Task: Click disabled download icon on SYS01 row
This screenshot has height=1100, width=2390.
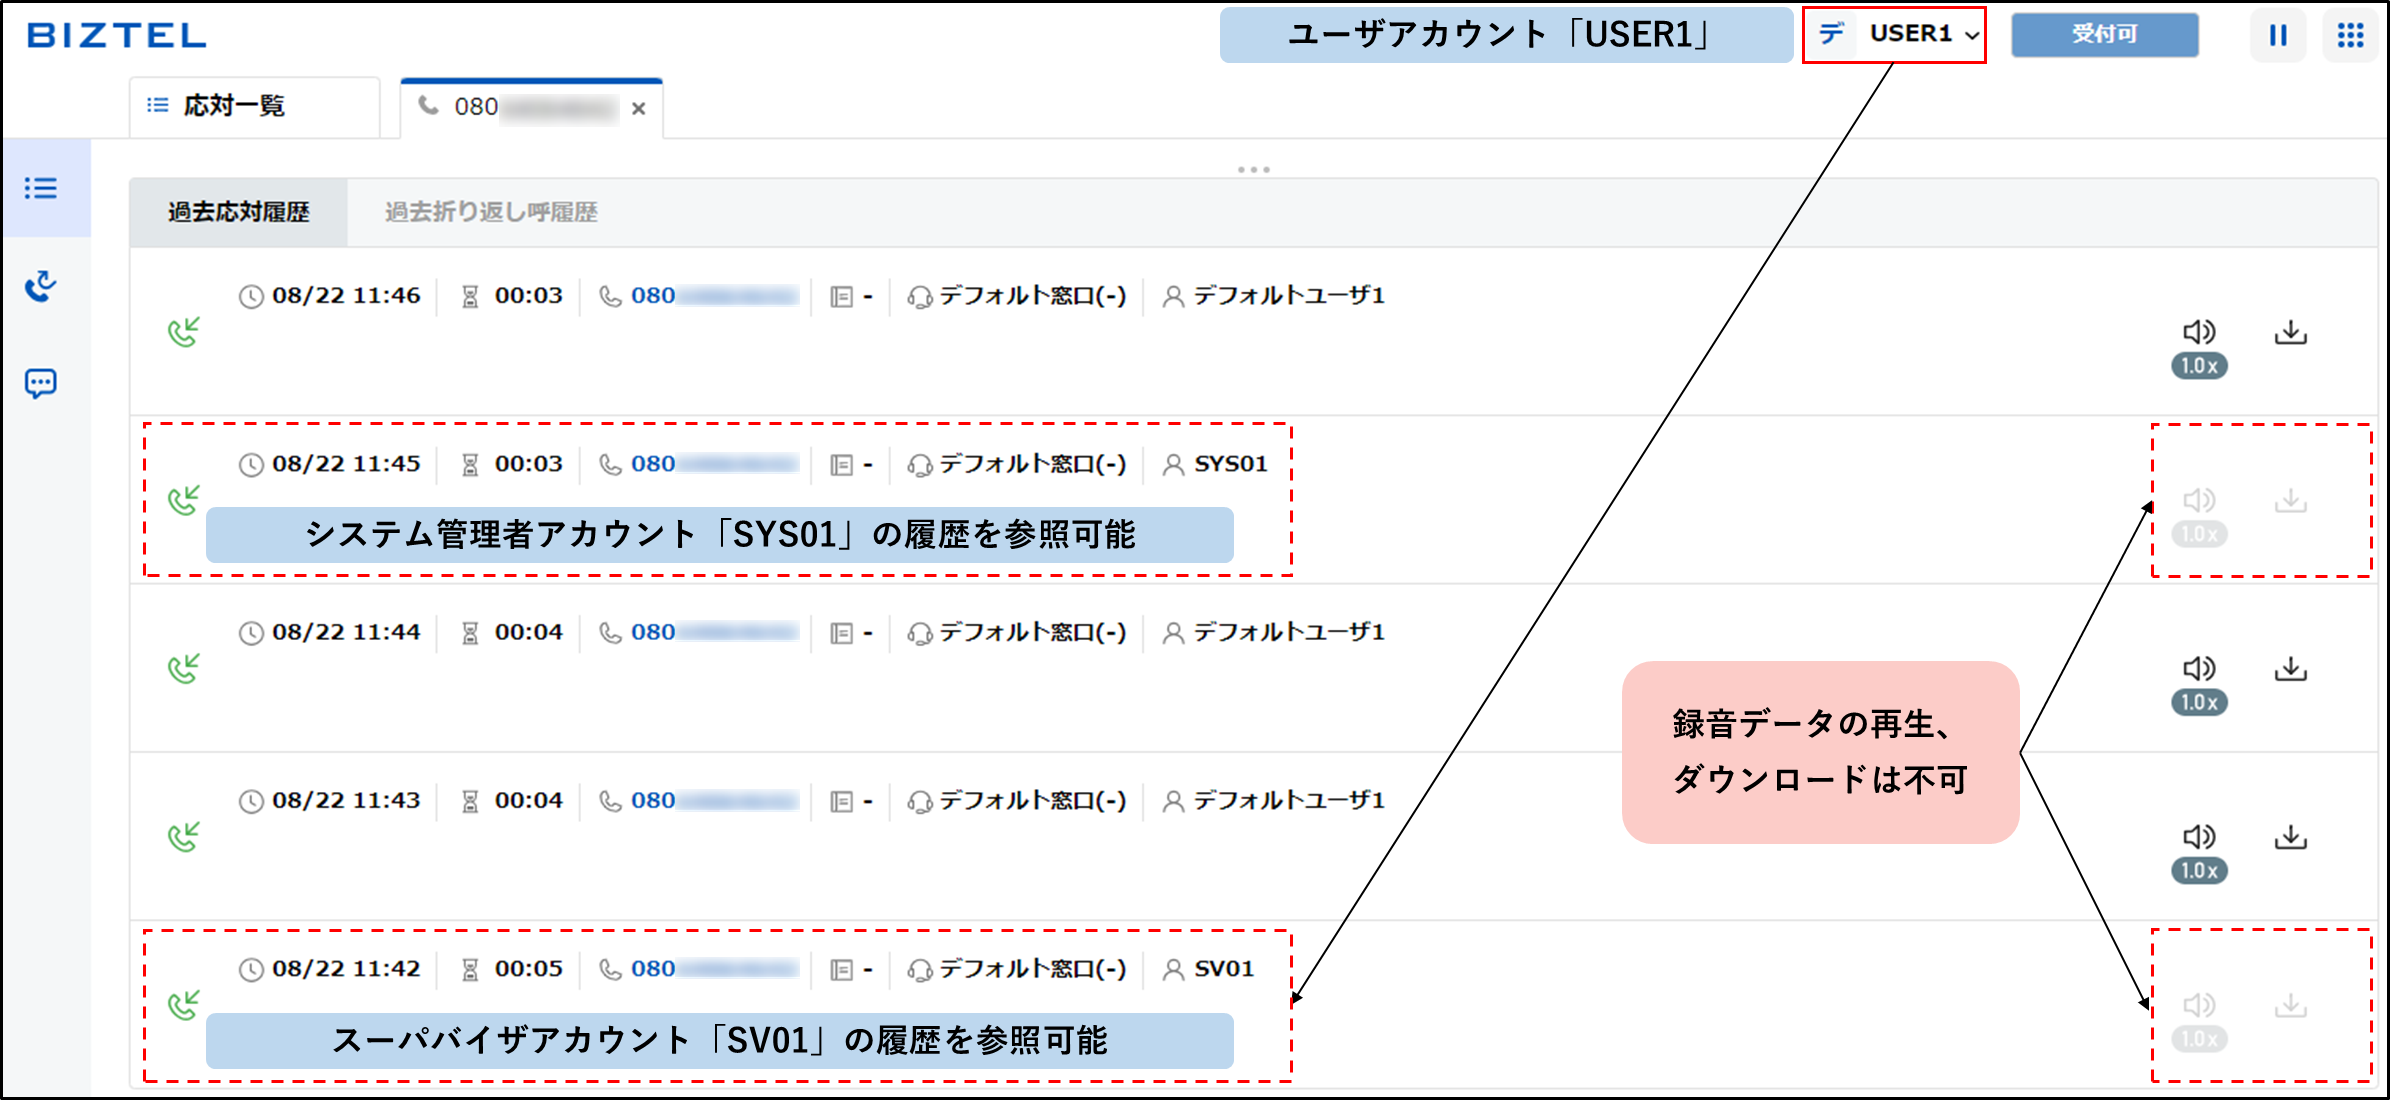Action: coord(2291,500)
